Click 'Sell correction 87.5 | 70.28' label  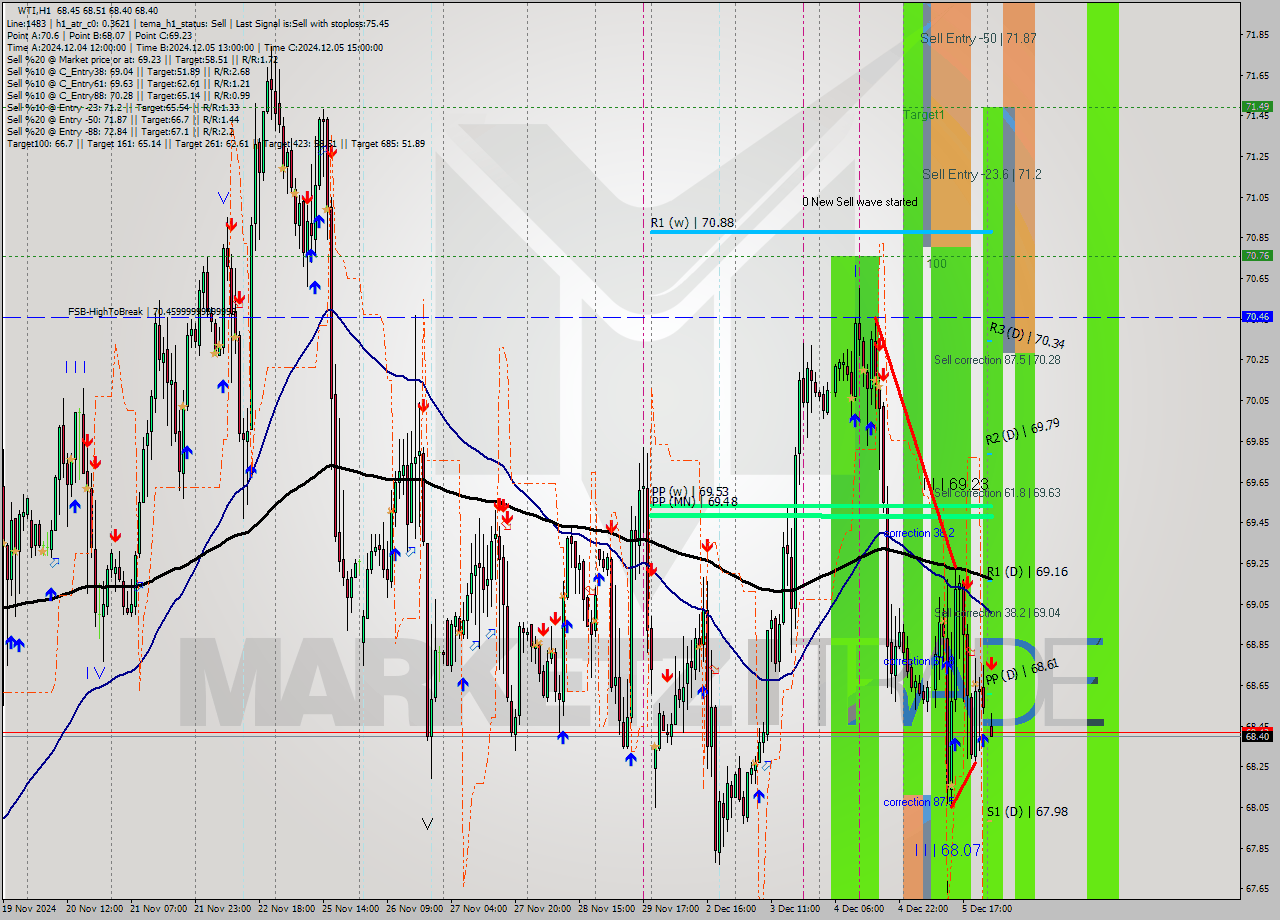tap(997, 359)
